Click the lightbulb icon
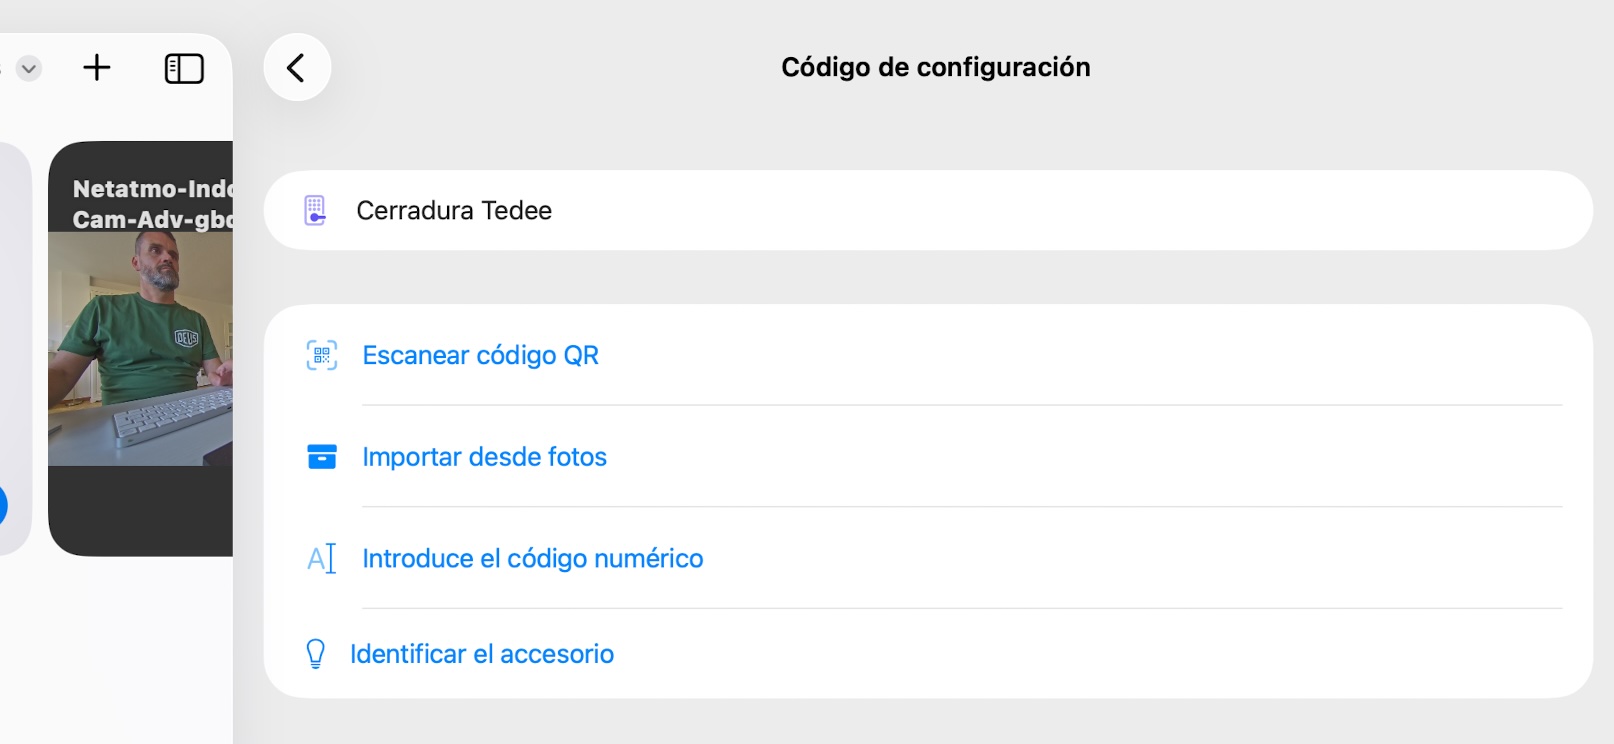Screen dimensions: 1614x744 pos(316,654)
